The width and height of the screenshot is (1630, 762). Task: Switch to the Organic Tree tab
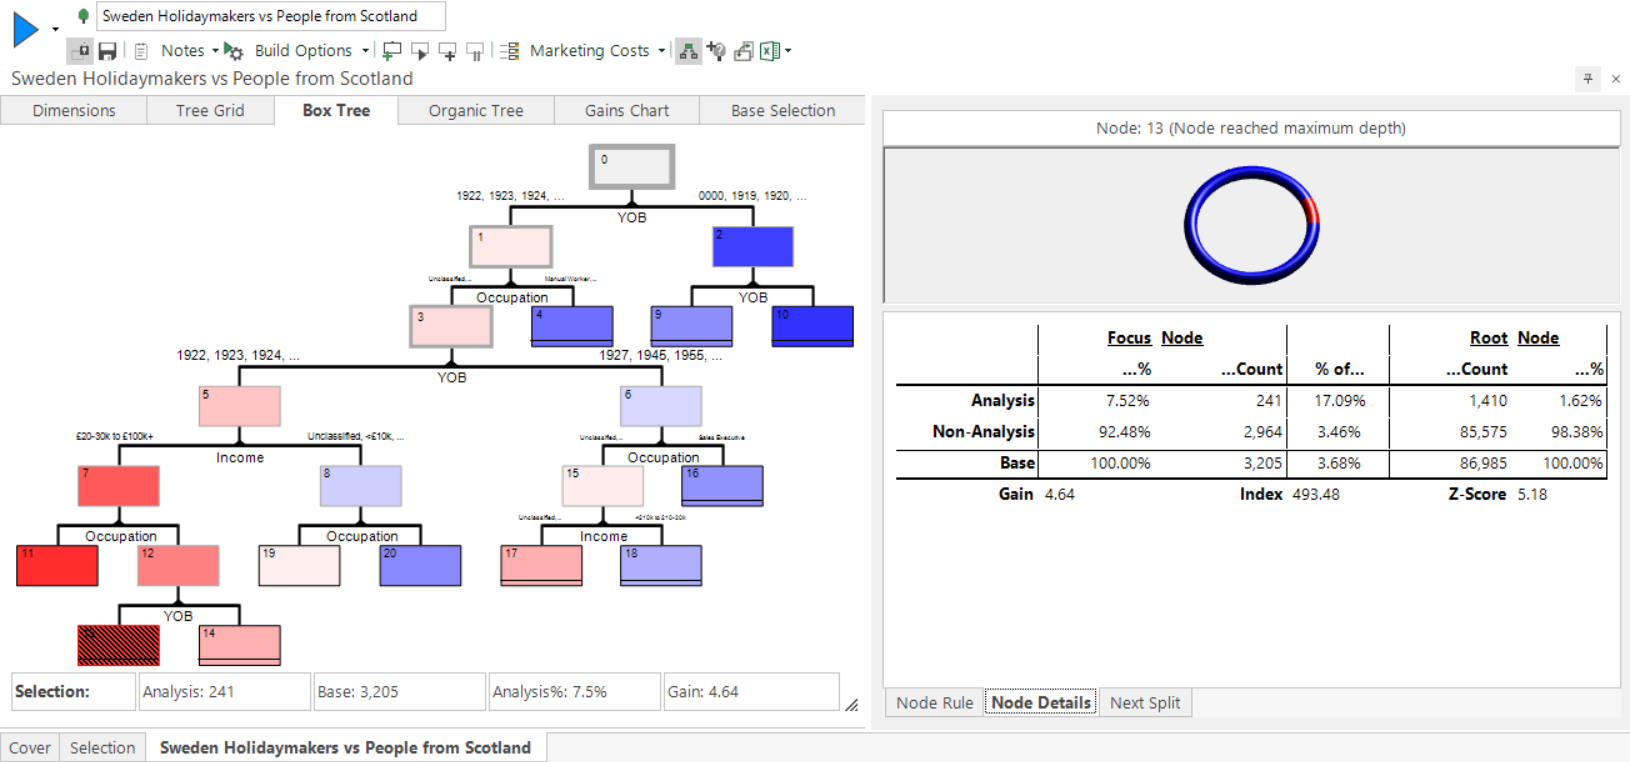(476, 111)
